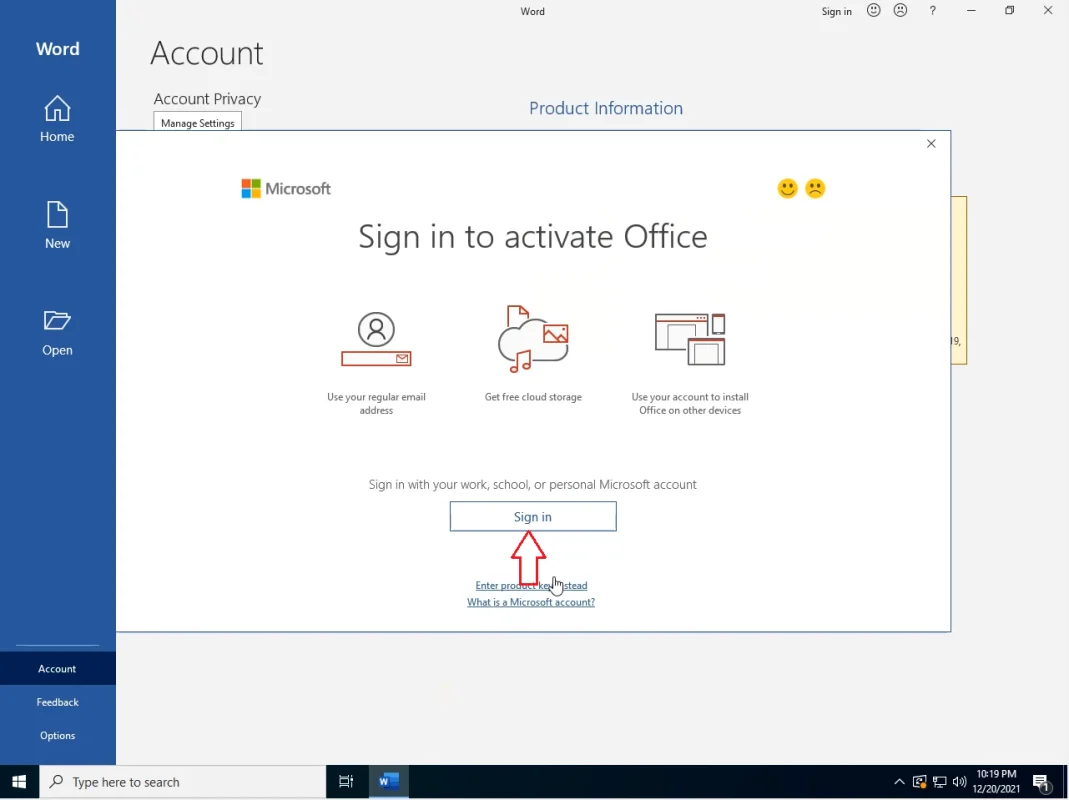Click Manage Settings under Account Privacy
1069x800 pixels.
[x=198, y=123]
